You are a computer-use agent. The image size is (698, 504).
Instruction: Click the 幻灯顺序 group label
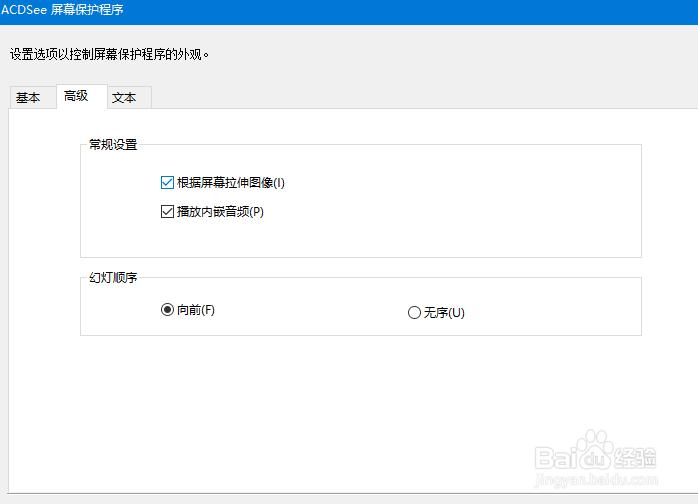[x=113, y=278]
